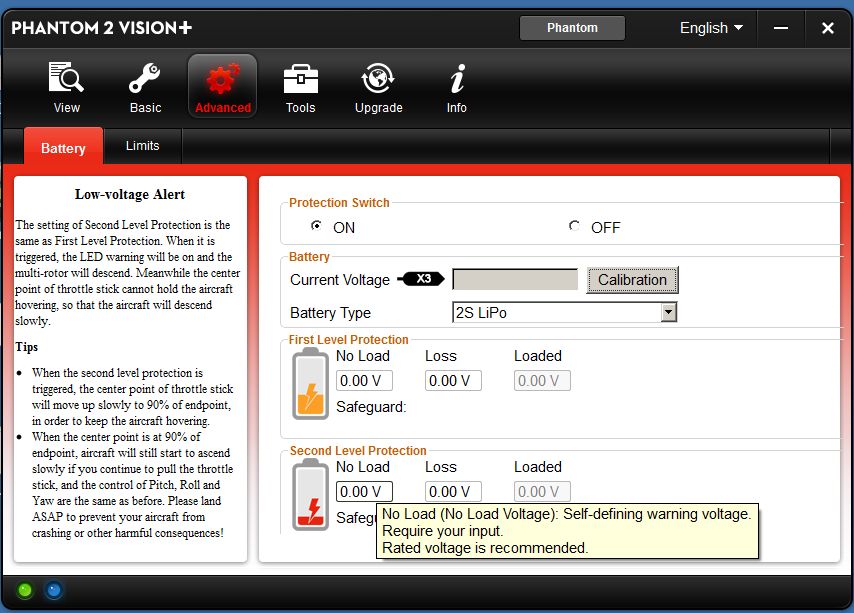Edit Second Level No Load voltage field

[x=364, y=492]
